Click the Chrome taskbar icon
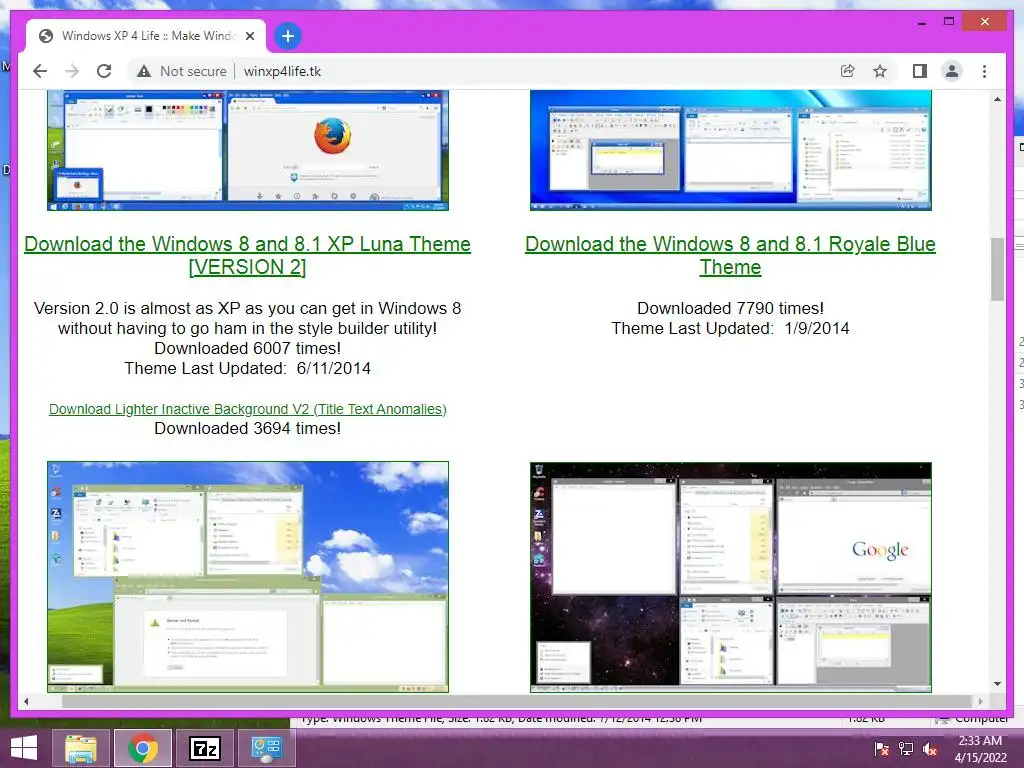The height and width of the screenshot is (768, 1024). click(x=143, y=748)
